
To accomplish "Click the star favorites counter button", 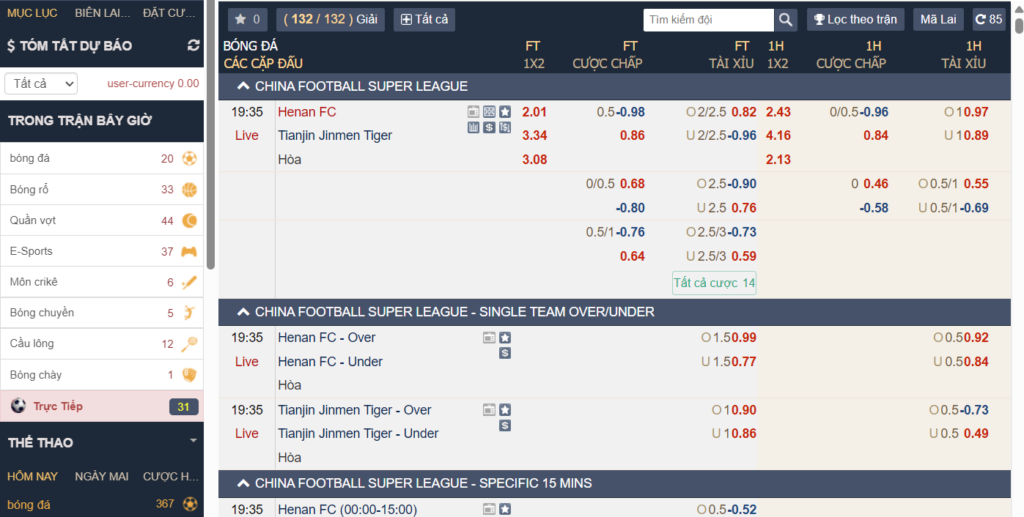I will (x=248, y=20).
